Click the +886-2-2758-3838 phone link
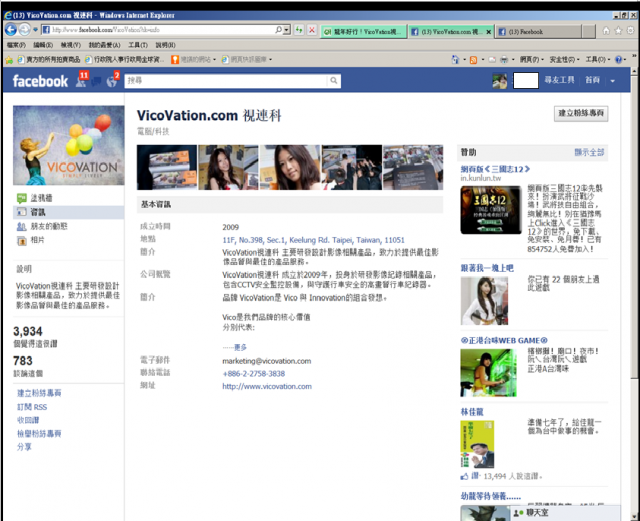The image size is (640, 521). point(253,374)
